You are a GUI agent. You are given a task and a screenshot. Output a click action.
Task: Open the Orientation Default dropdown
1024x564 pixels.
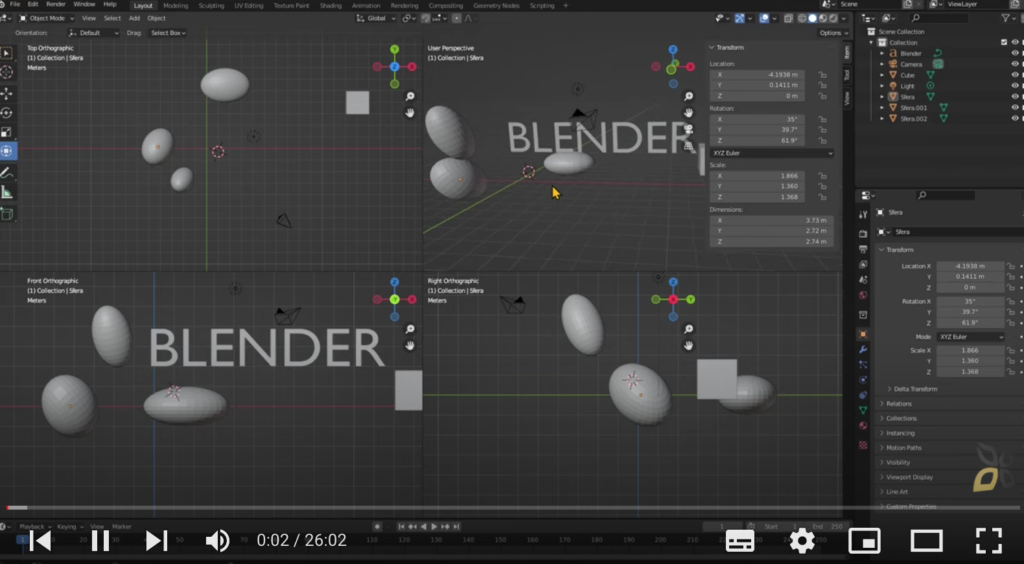[94, 33]
